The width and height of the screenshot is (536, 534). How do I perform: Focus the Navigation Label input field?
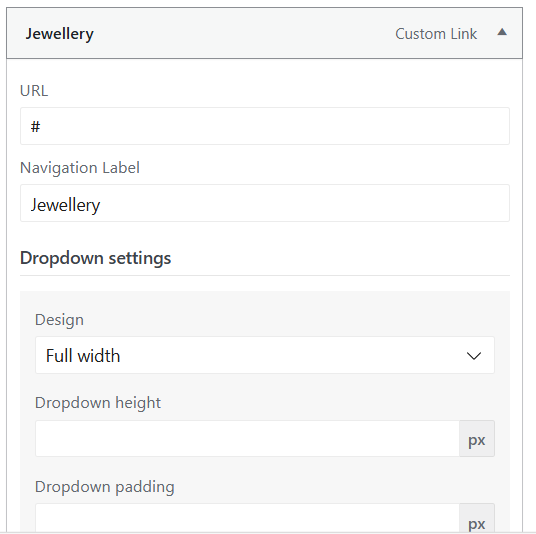pos(265,203)
